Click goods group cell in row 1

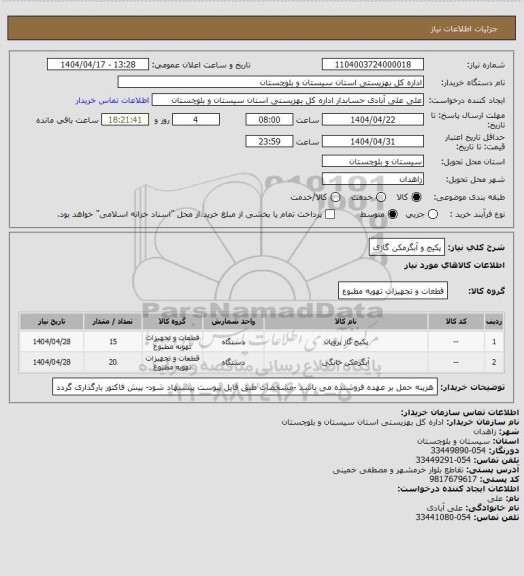(172, 342)
